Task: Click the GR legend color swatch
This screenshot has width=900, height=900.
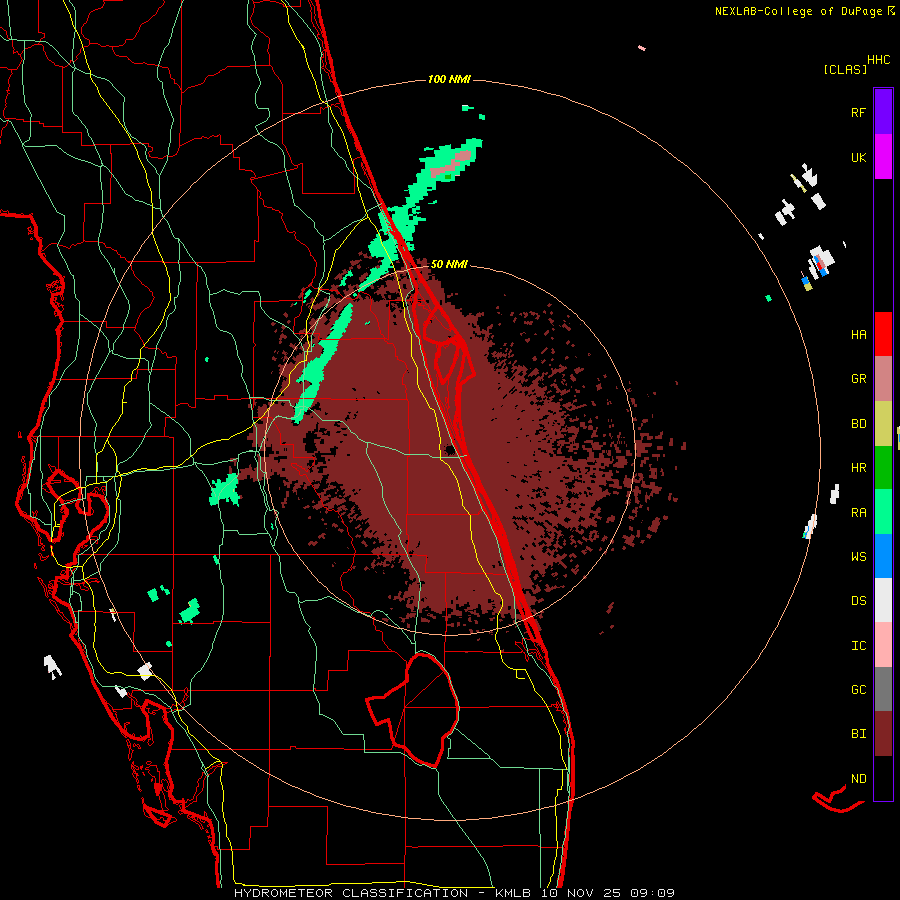Action: [883, 379]
